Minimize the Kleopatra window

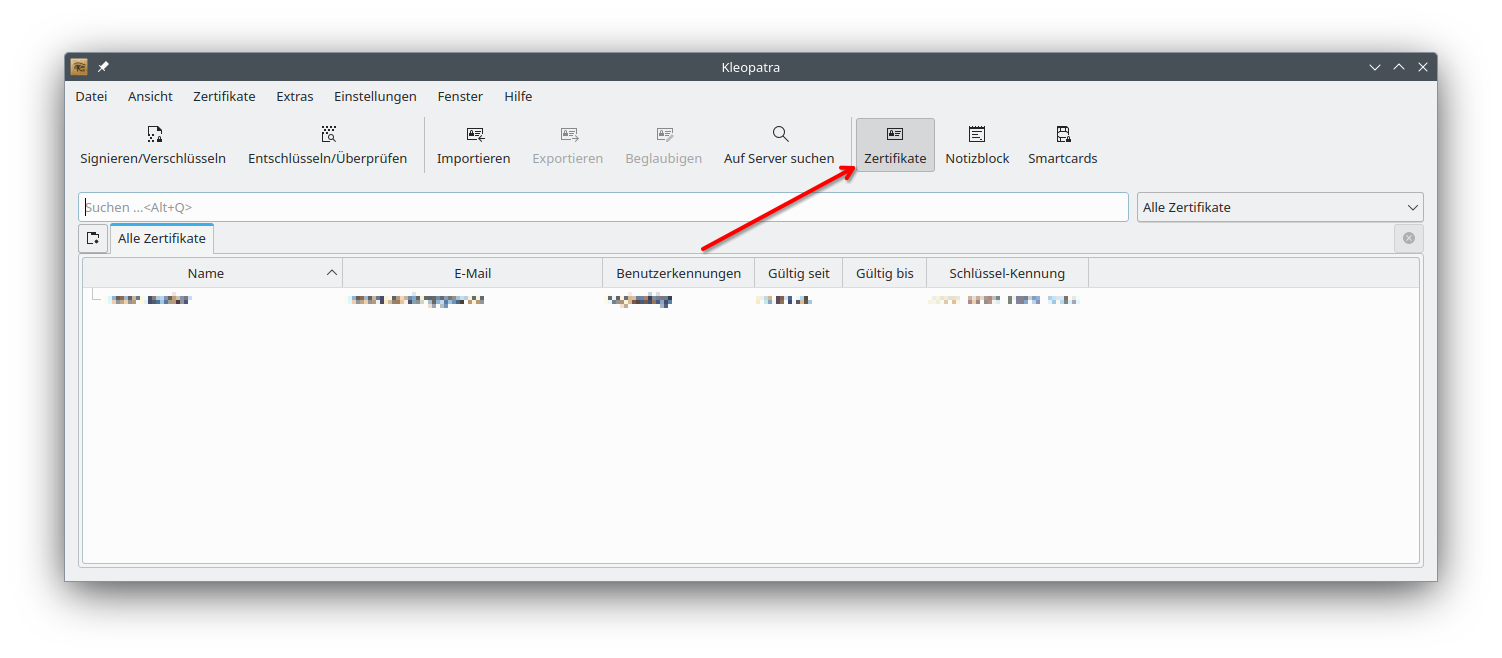click(x=1375, y=67)
